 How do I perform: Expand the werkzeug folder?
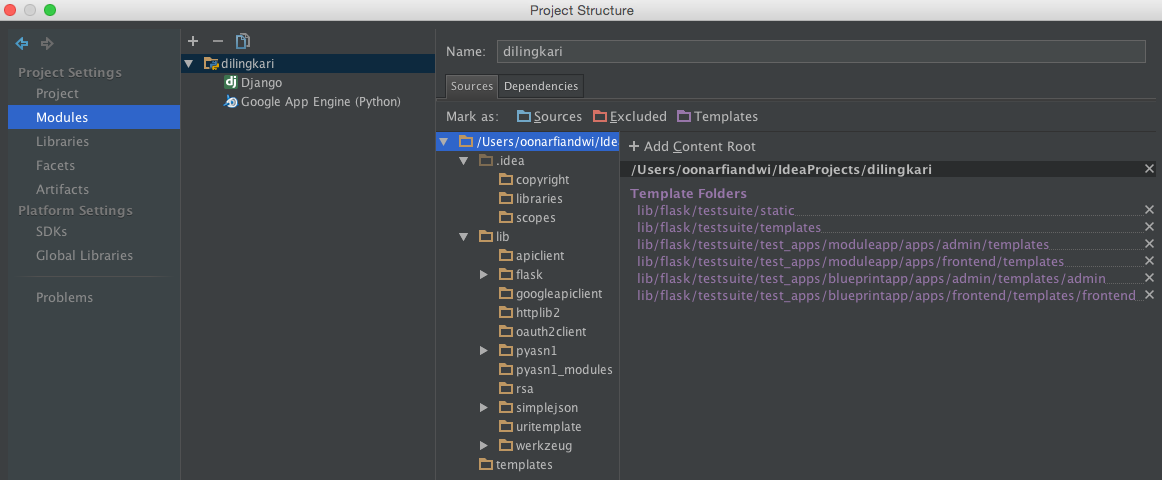pos(484,445)
